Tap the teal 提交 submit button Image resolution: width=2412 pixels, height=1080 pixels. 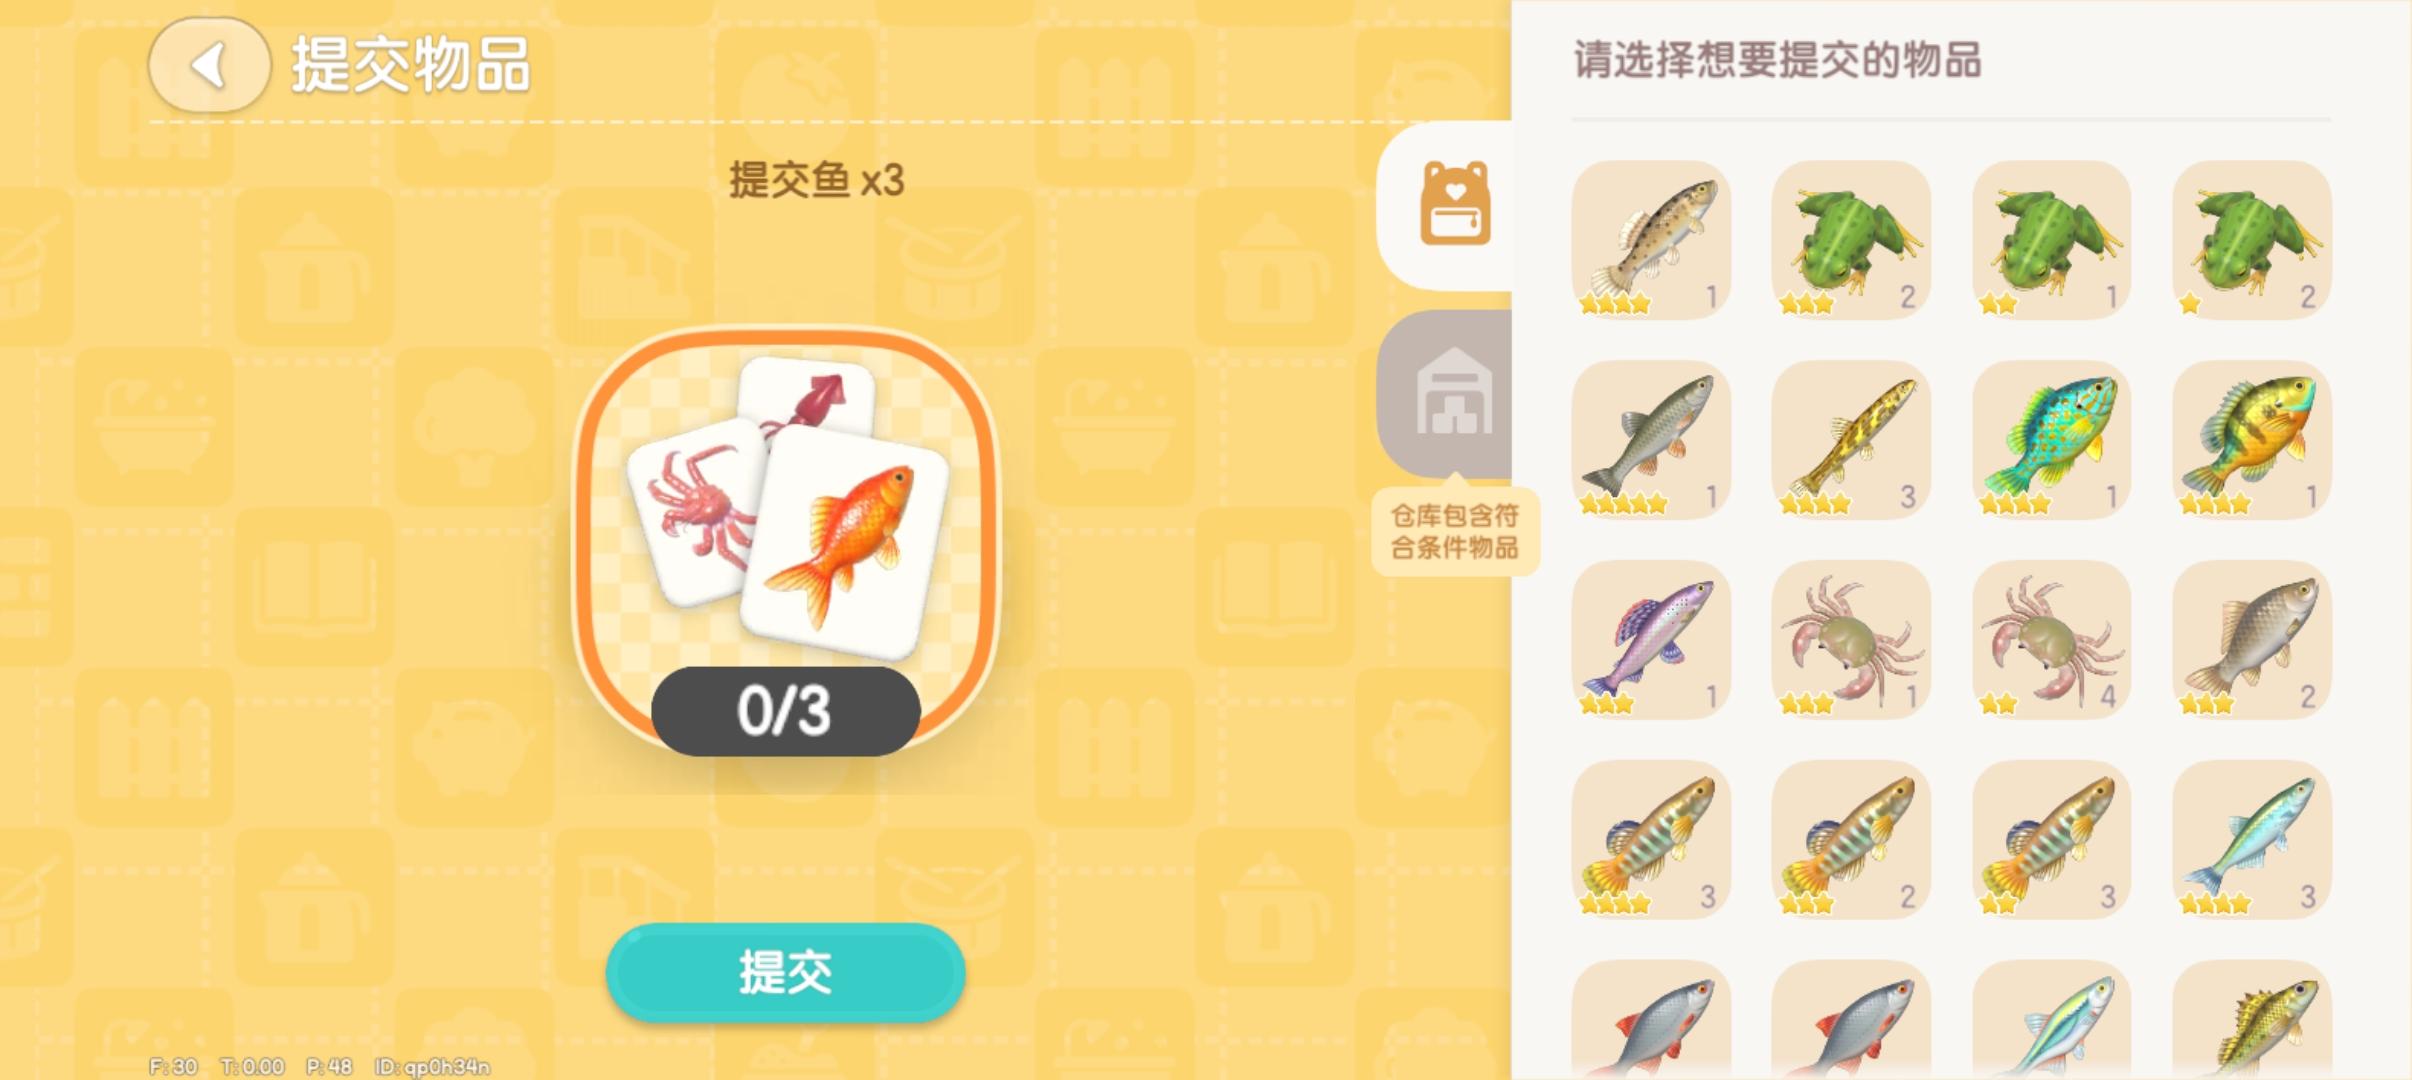click(785, 972)
